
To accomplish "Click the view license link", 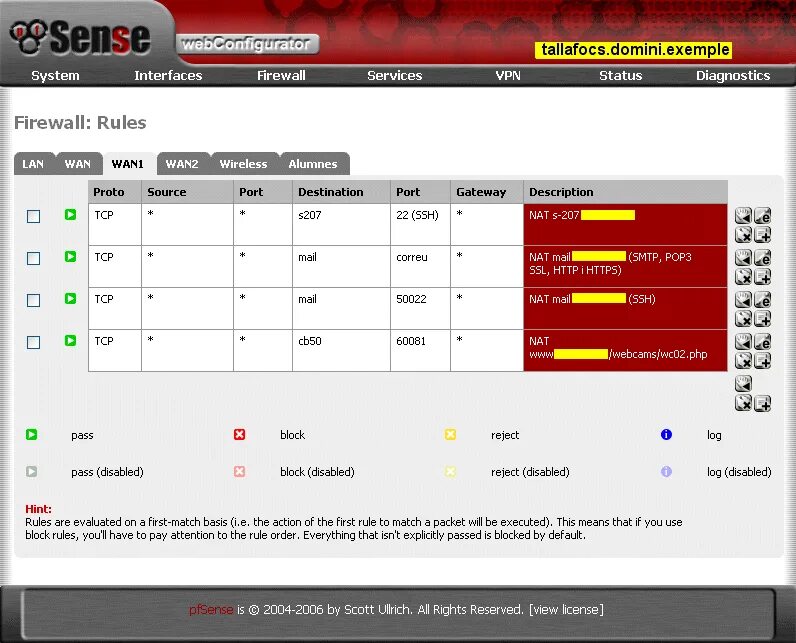I will (x=567, y=610).
